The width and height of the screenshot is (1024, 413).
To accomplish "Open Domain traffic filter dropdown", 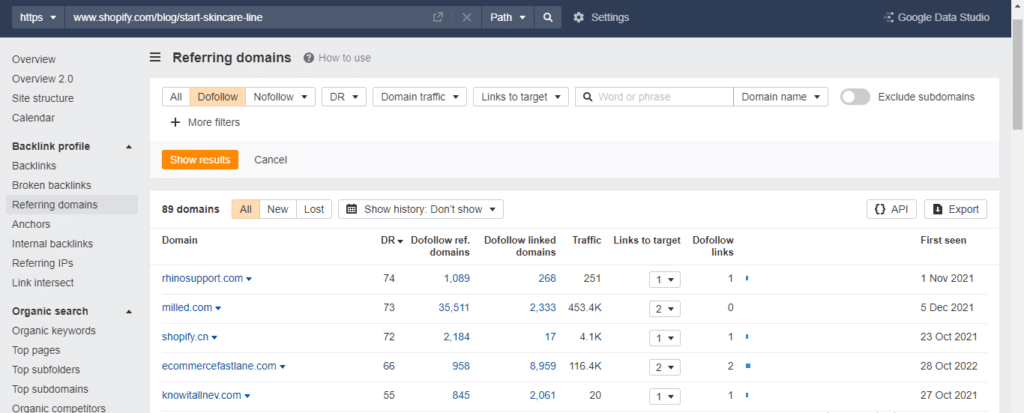I will (420, 97).
